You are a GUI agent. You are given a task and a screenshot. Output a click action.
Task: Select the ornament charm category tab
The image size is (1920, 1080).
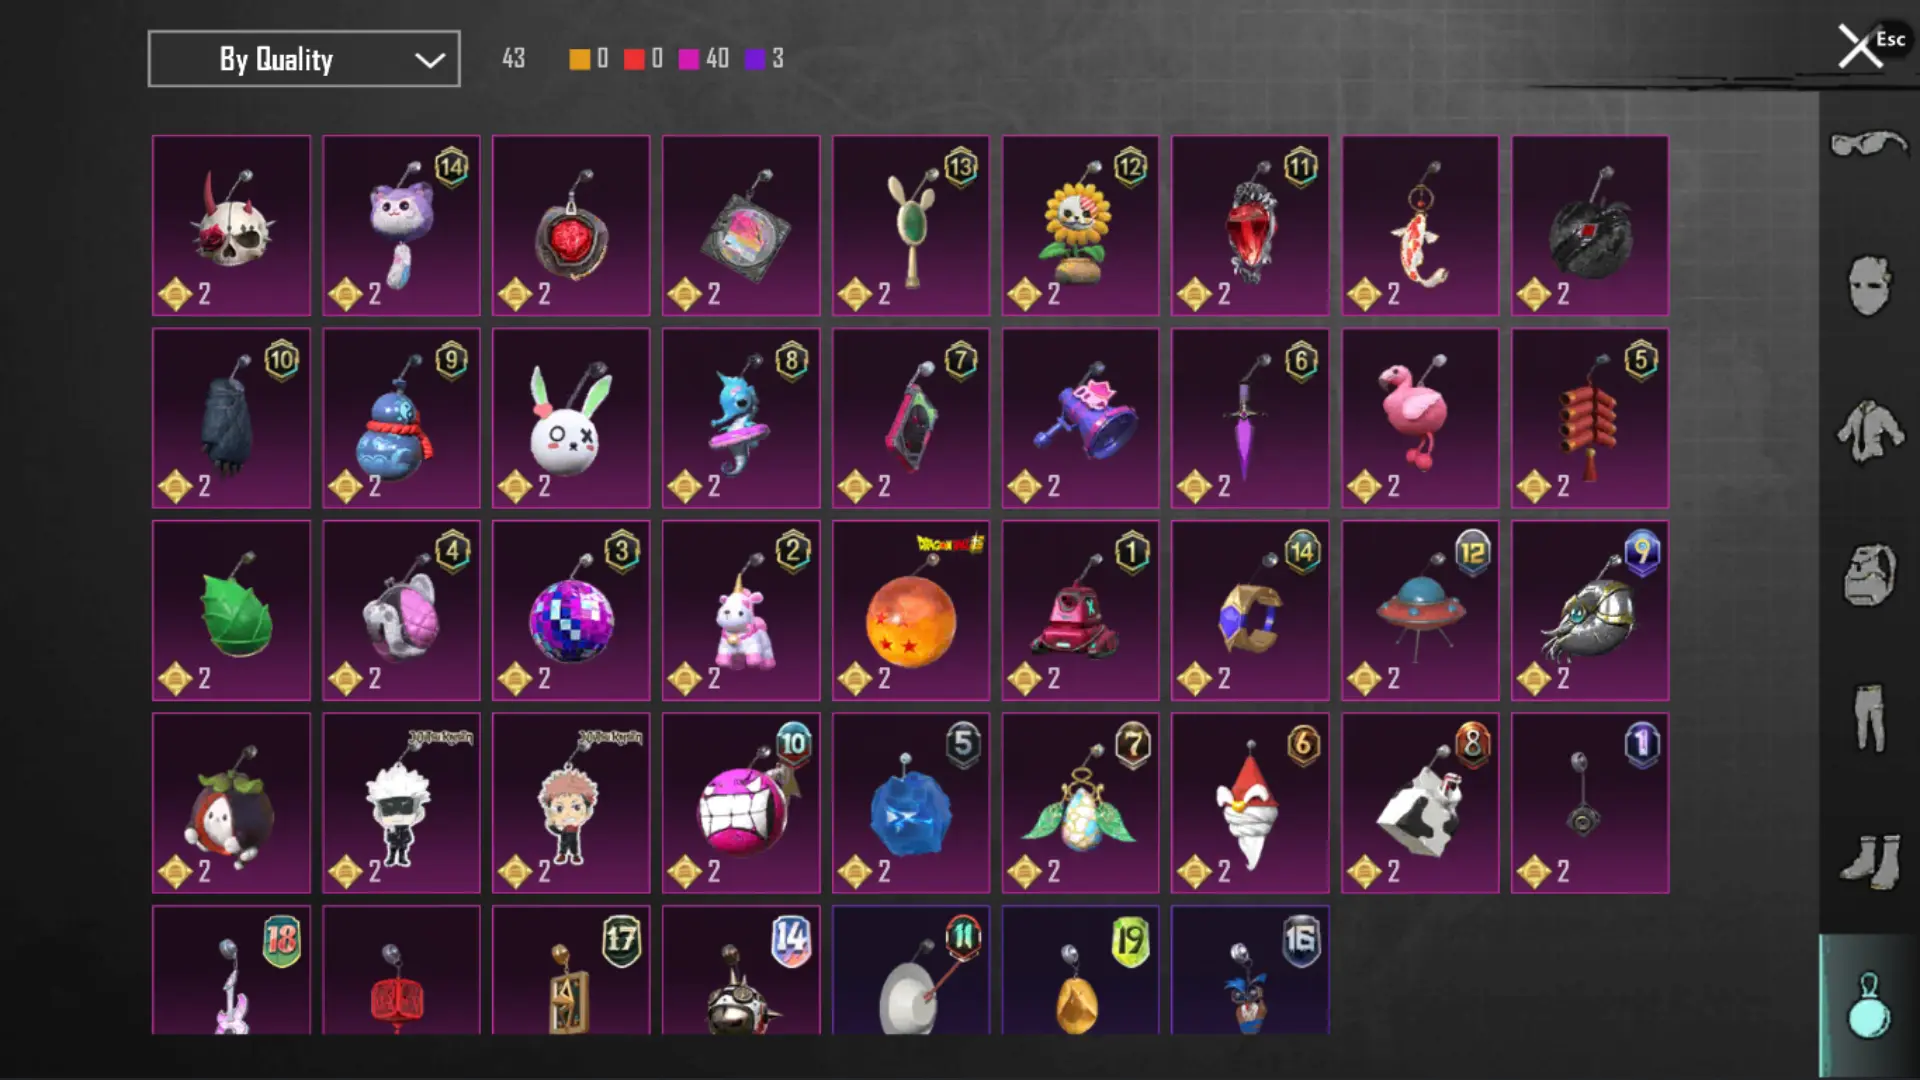pos(1869,1005)
